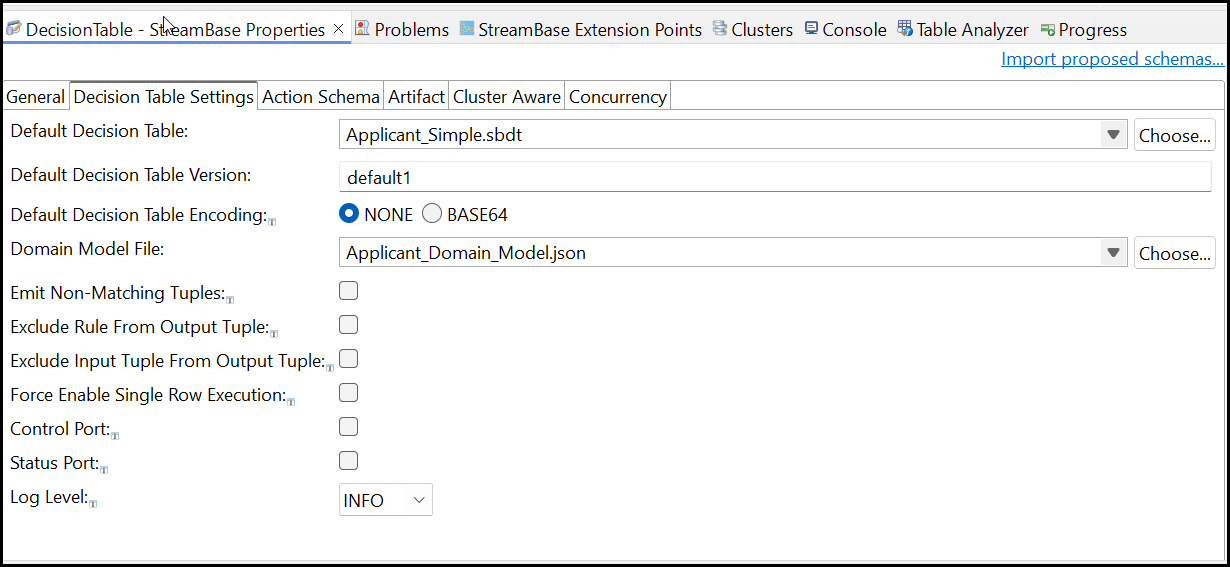Toggle the Control Port checkbox
1230x567 pixels.
(x=348, y=427)
